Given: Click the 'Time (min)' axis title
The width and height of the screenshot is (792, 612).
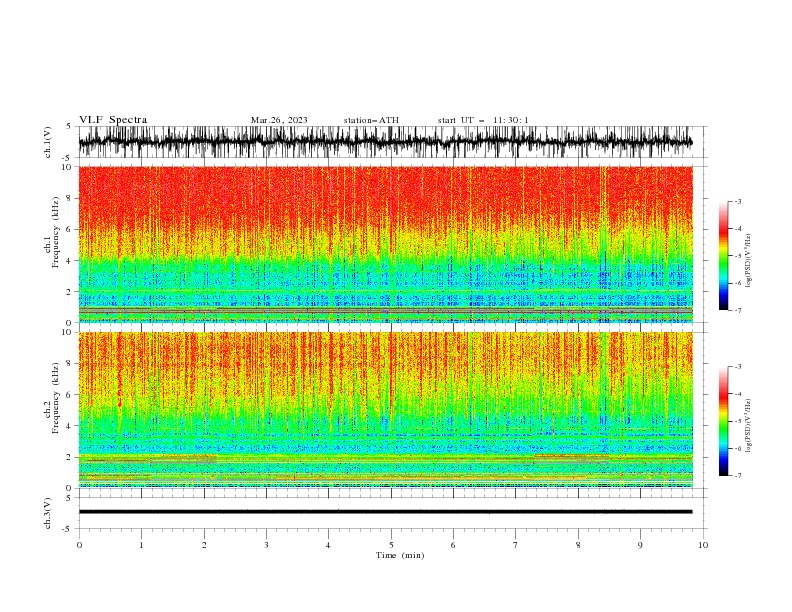Looking at the screenshot, I should 400,555.
